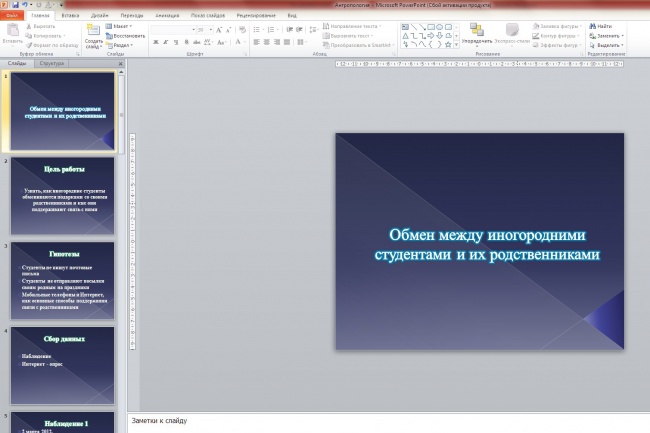Select the triangle shape
Viewport: 650px width, 433px height.
(x=405, y=36)
